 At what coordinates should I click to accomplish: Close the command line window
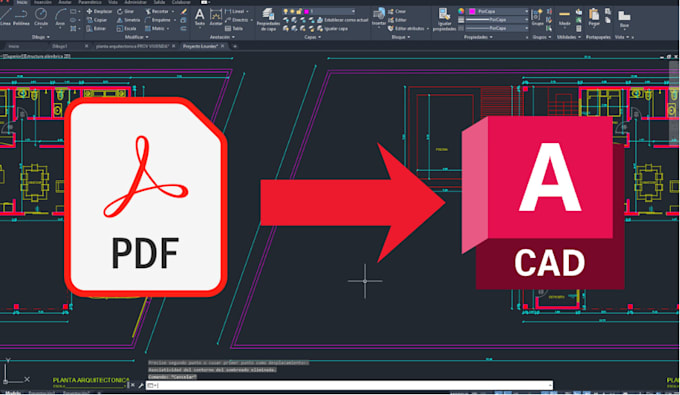(x=133, y=385)
